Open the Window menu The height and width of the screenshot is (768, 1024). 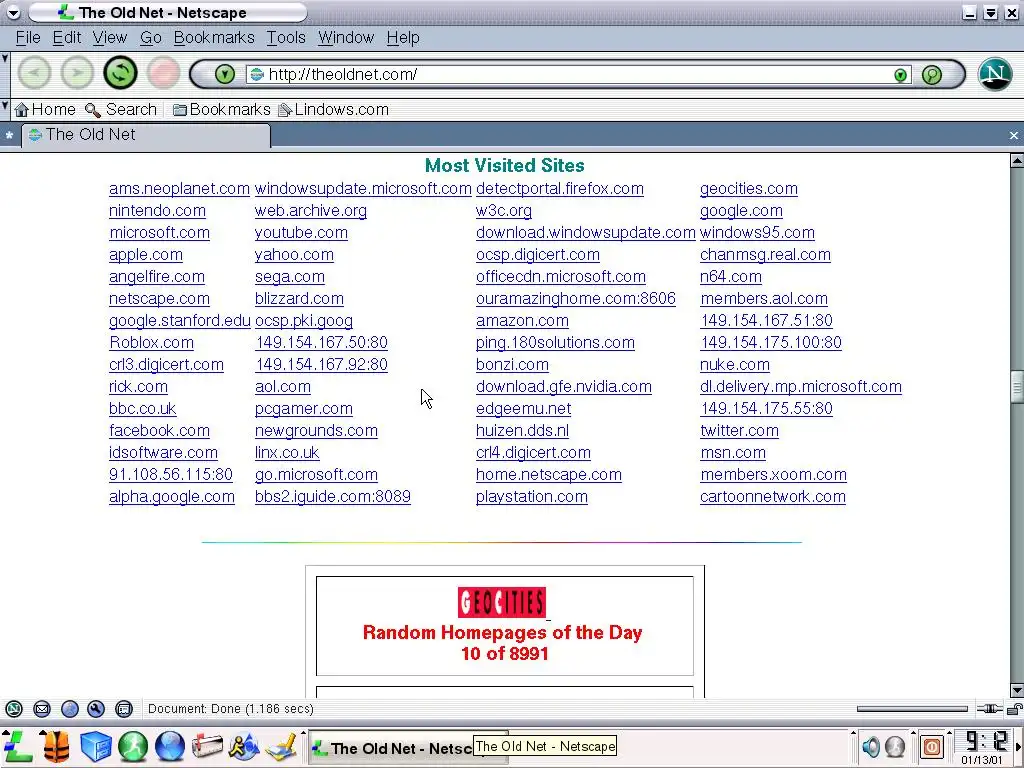tap(346, 38)
